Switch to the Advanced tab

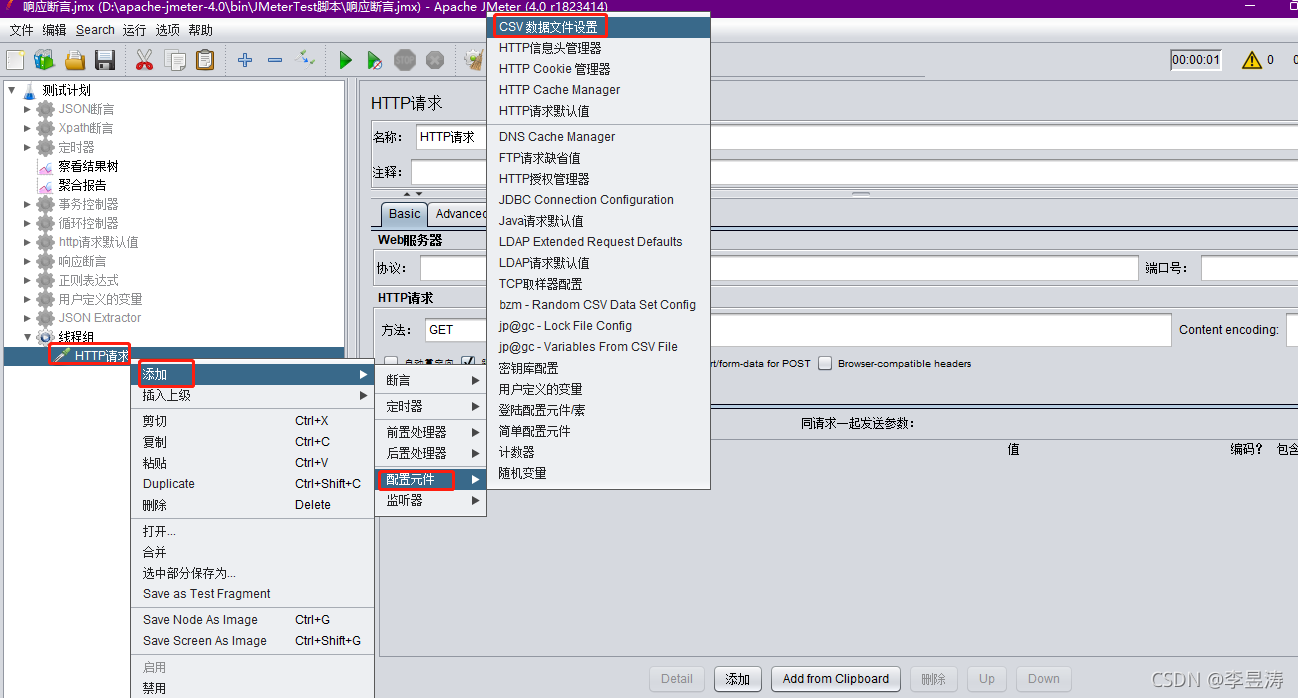tap(459, 214)
